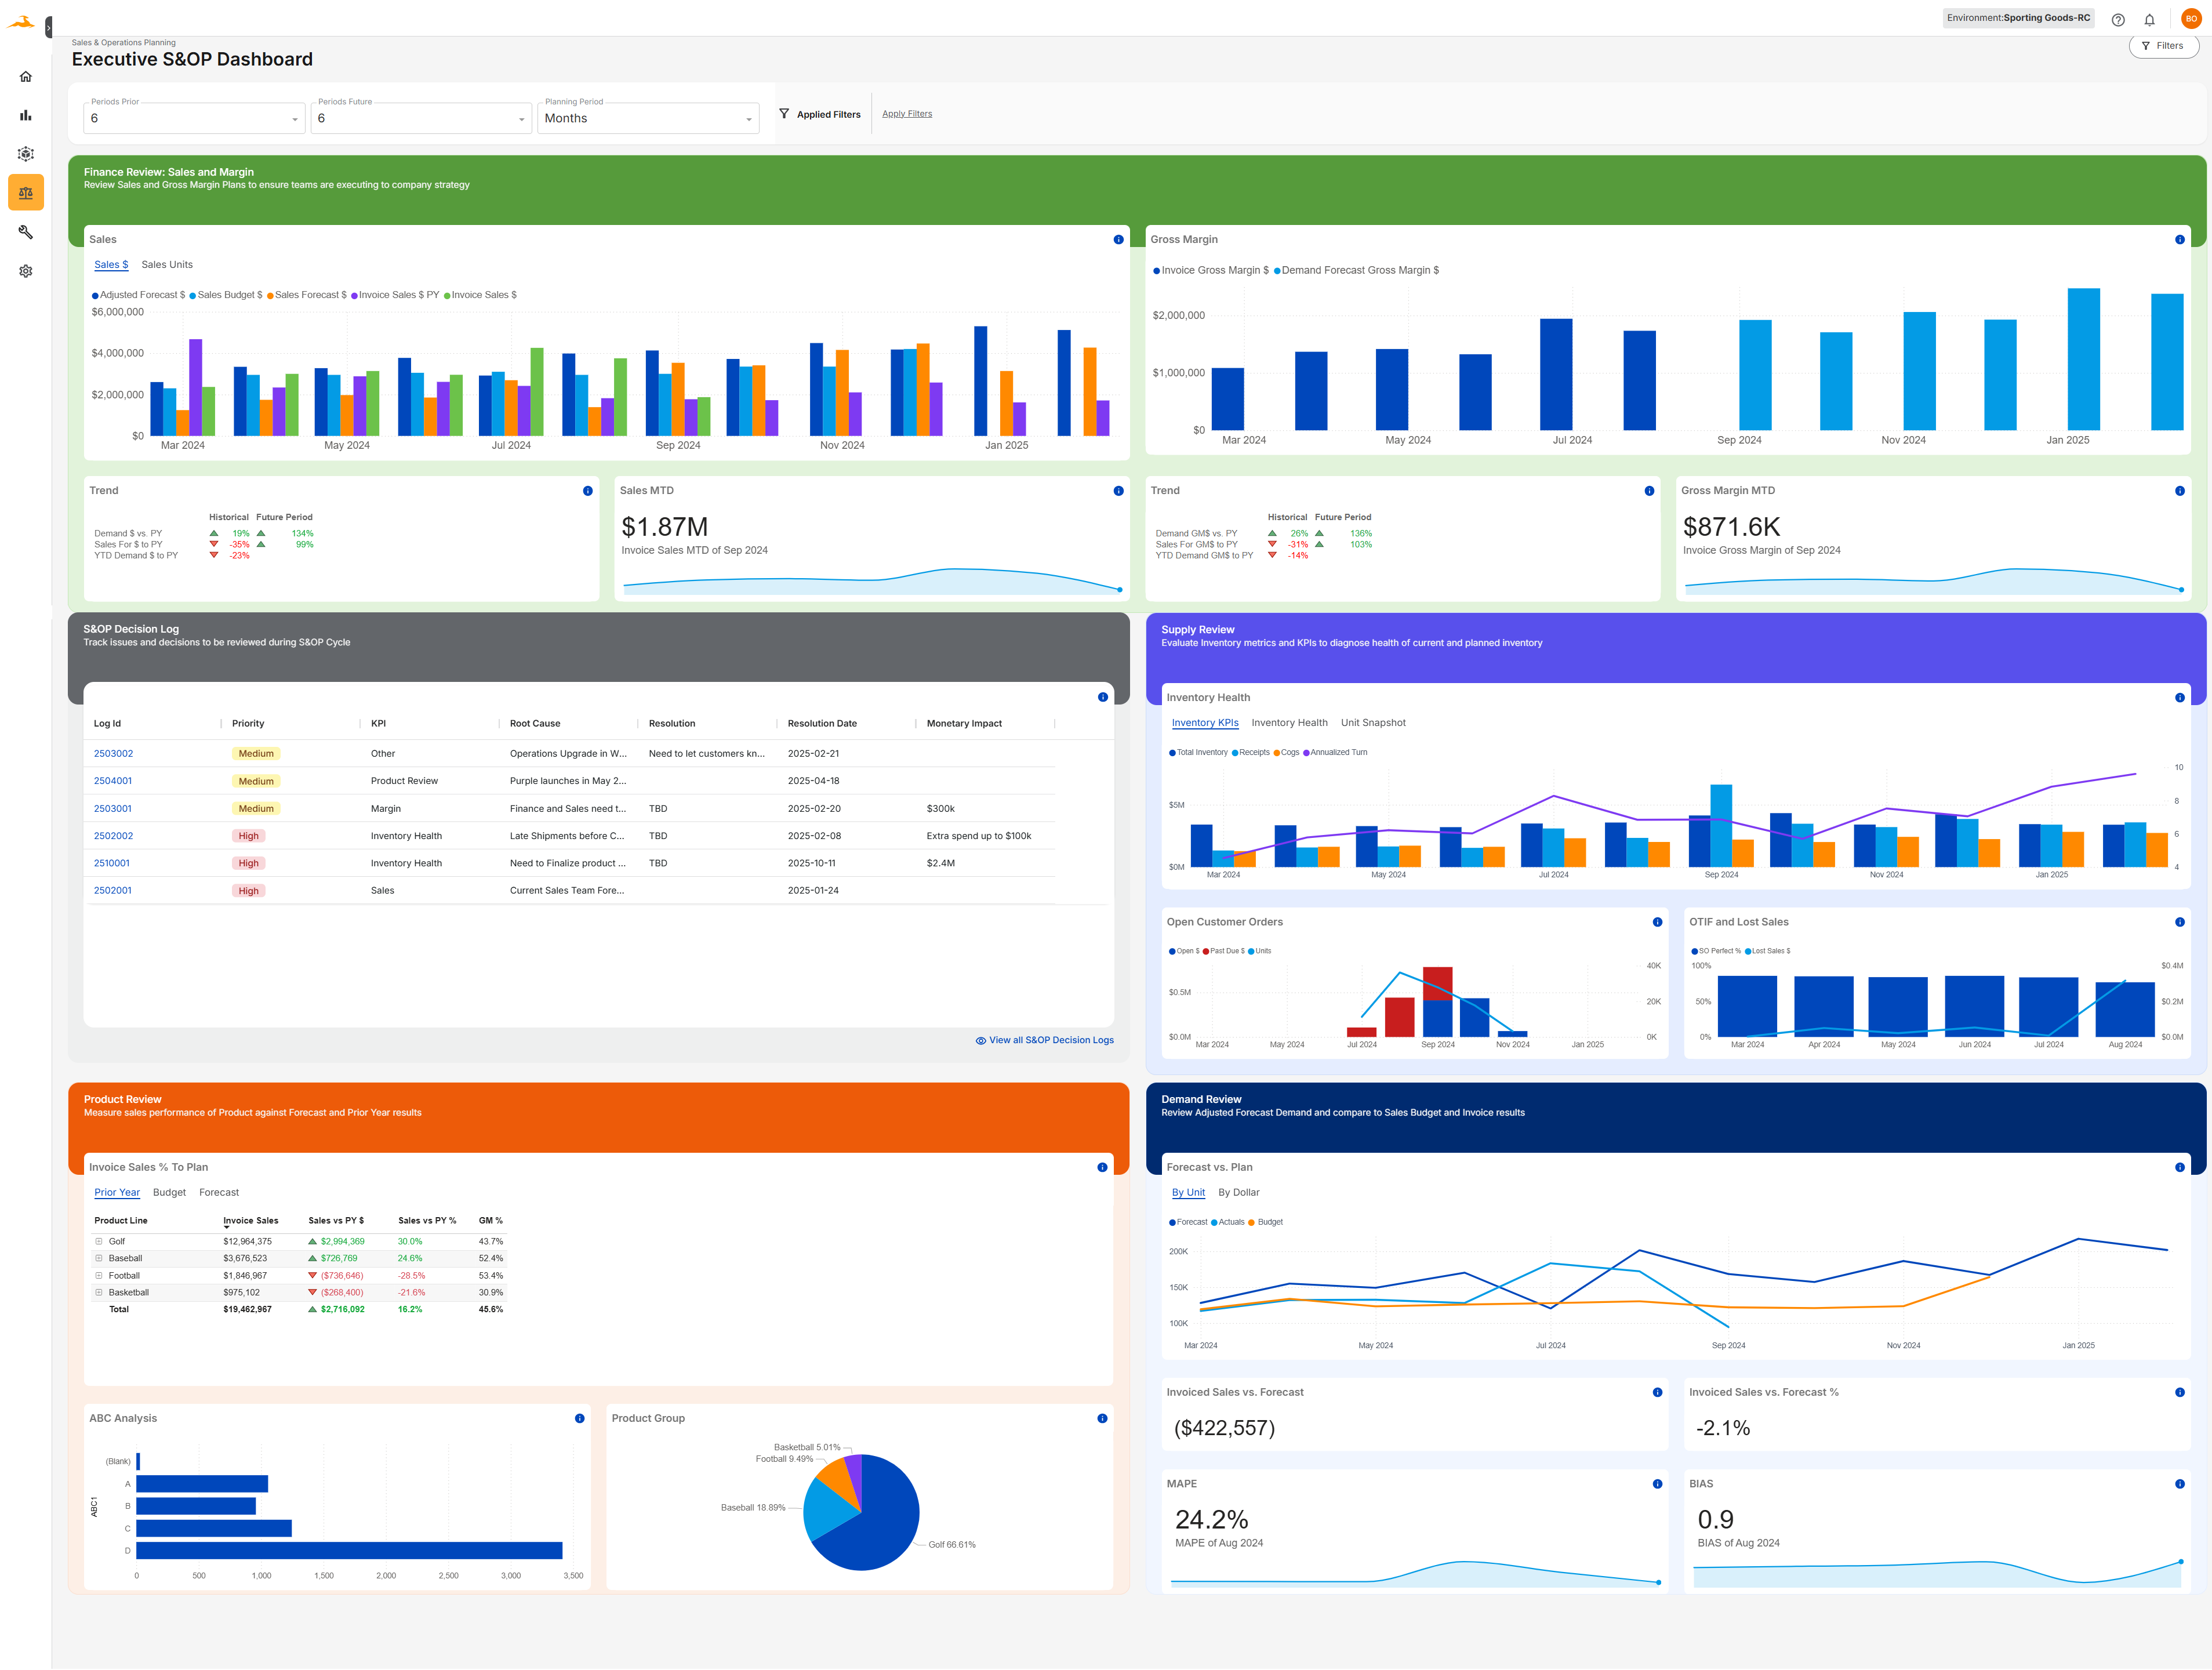
Task: Click the highlighted scales (S&OP) sidebar icon
Action: pos(25,192)
